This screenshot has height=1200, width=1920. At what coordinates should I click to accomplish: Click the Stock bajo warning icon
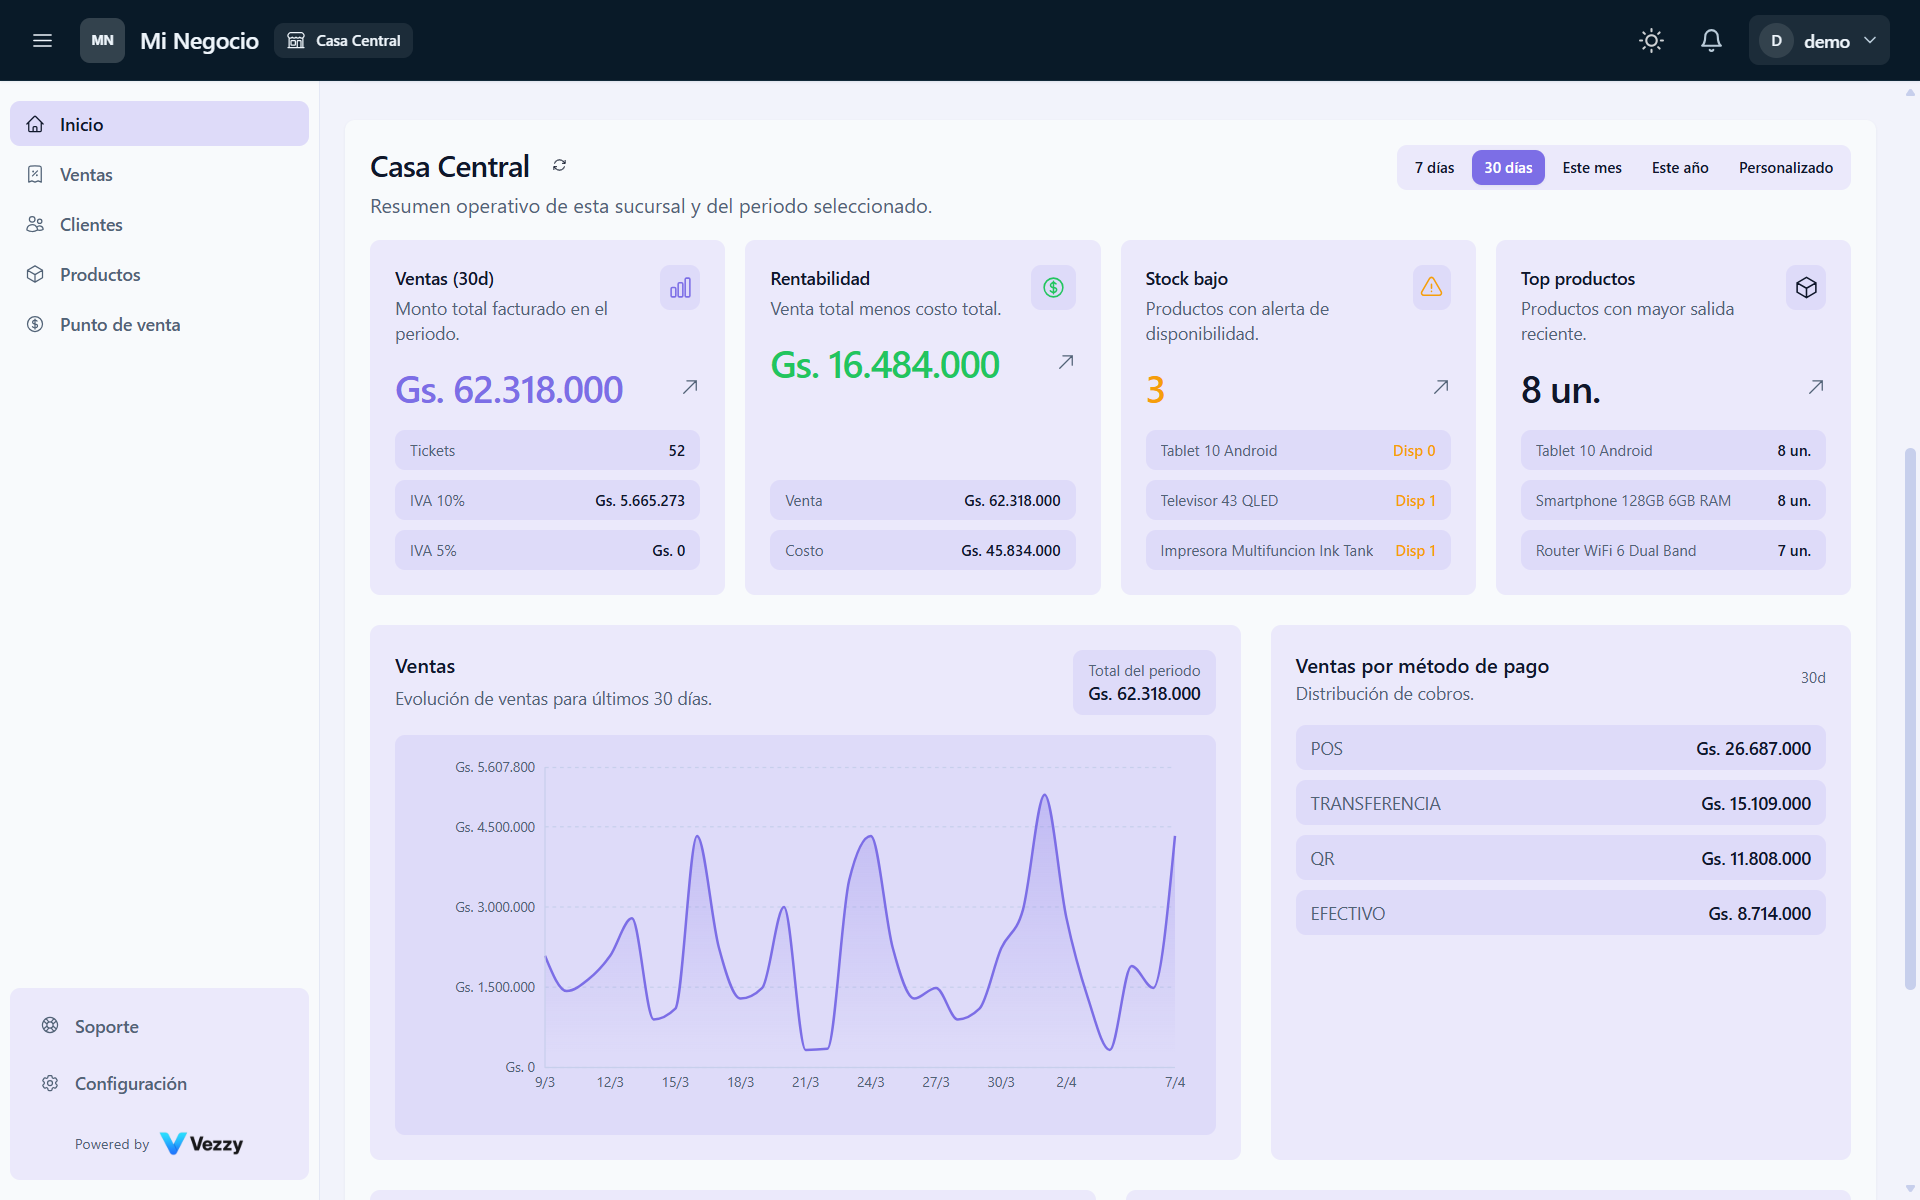(1431, 288)
